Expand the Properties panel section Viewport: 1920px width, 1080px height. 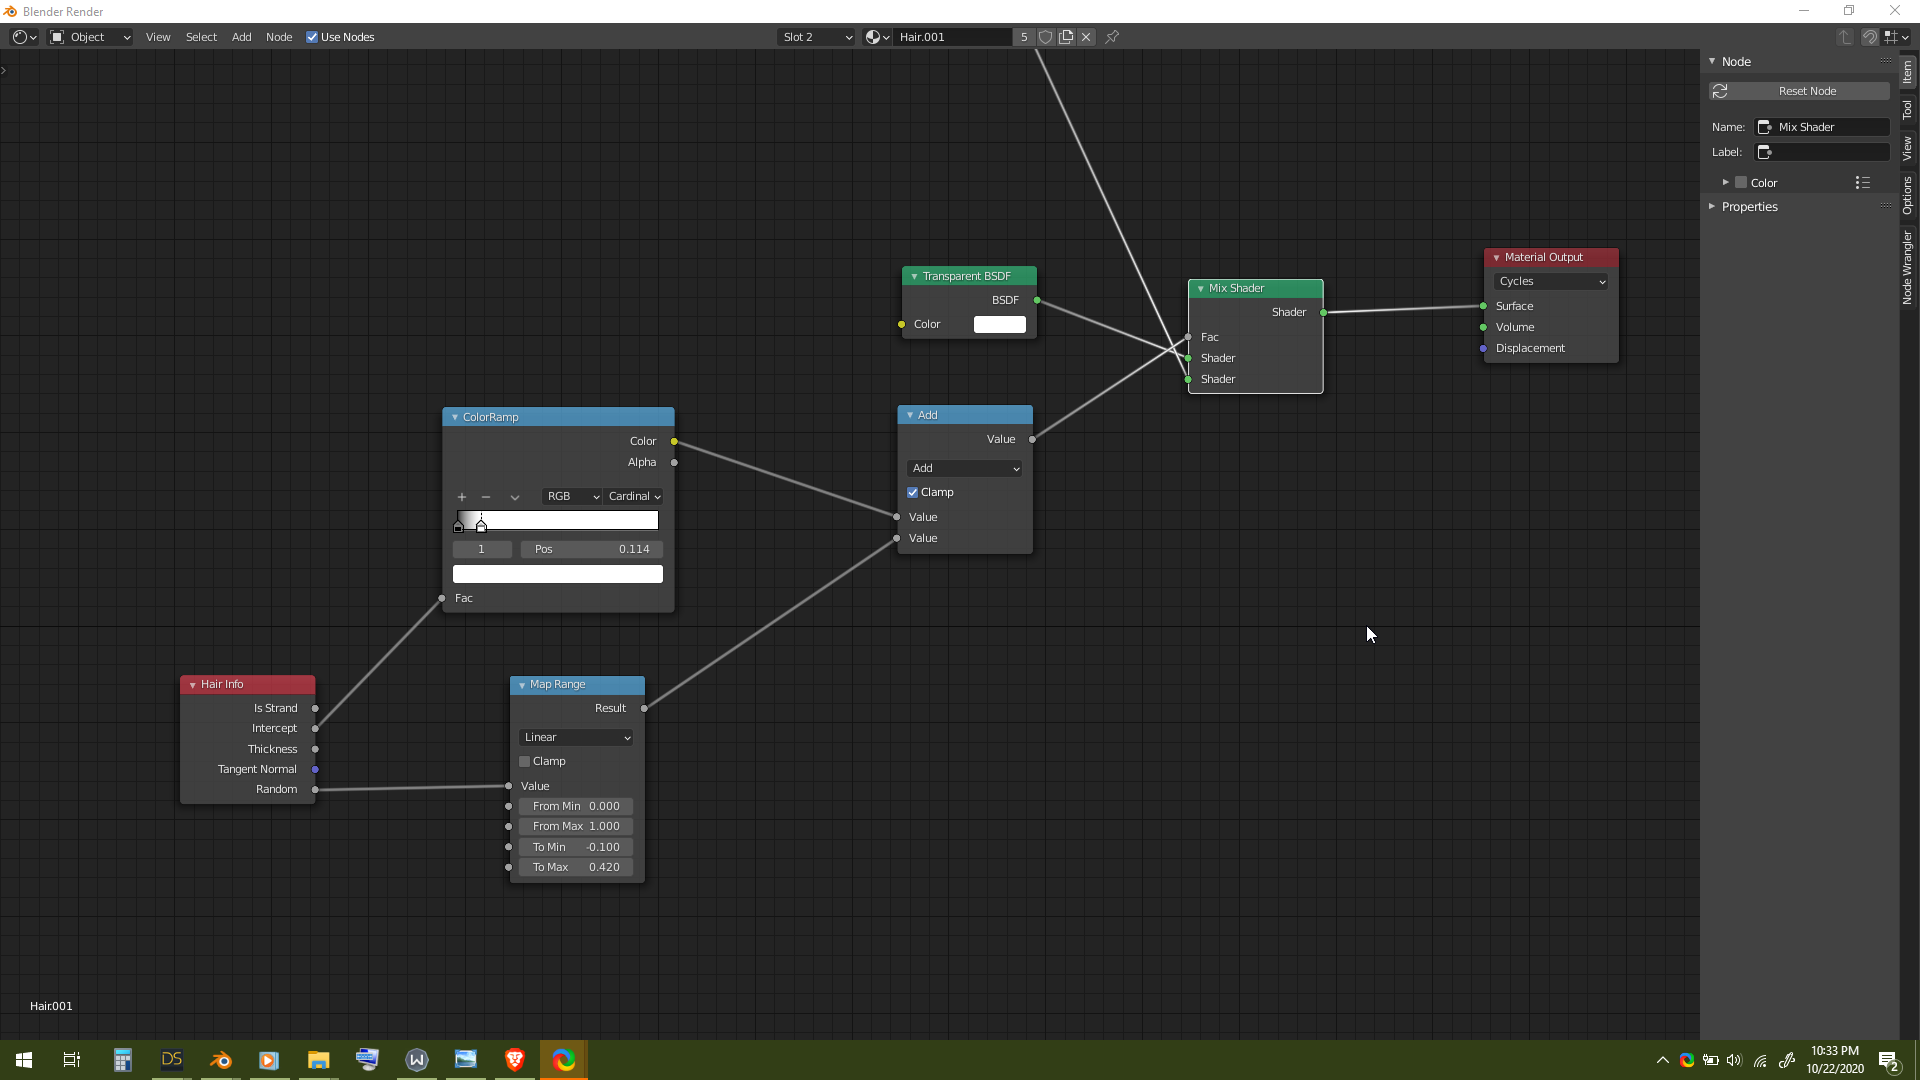[x=1749, y=207]
